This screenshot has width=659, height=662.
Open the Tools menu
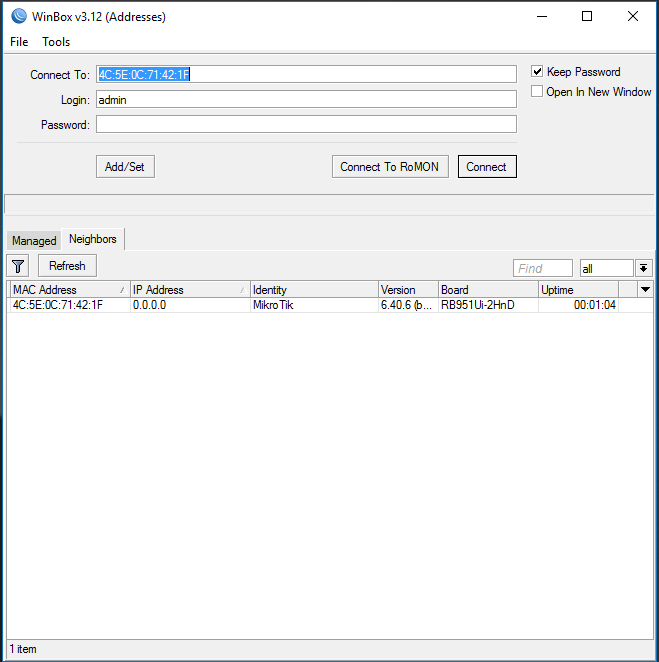(x=56, y=42)
